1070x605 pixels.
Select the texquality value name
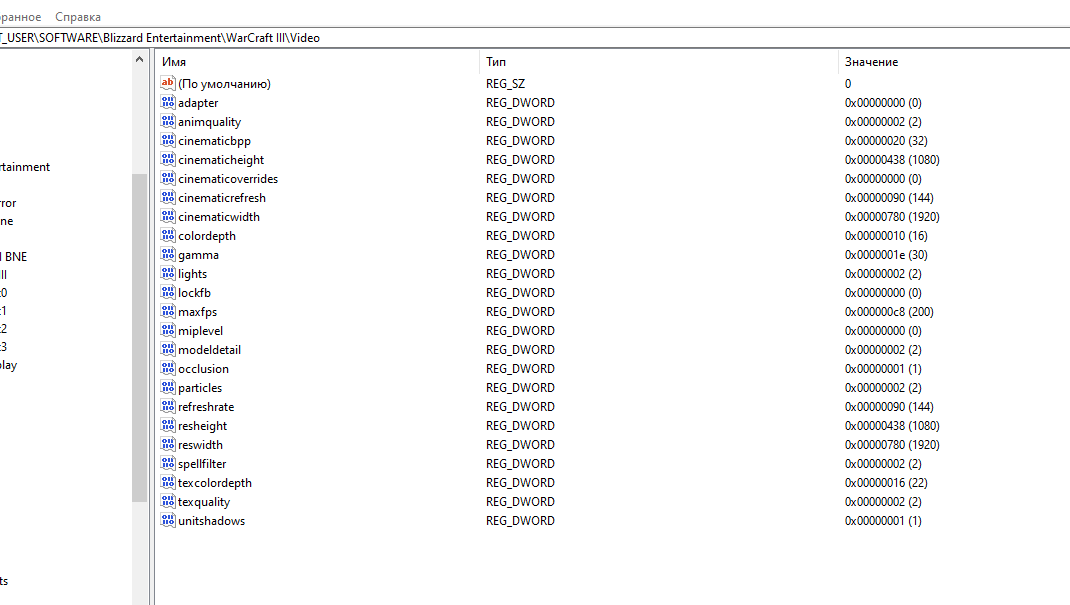[x=204, y=501]
